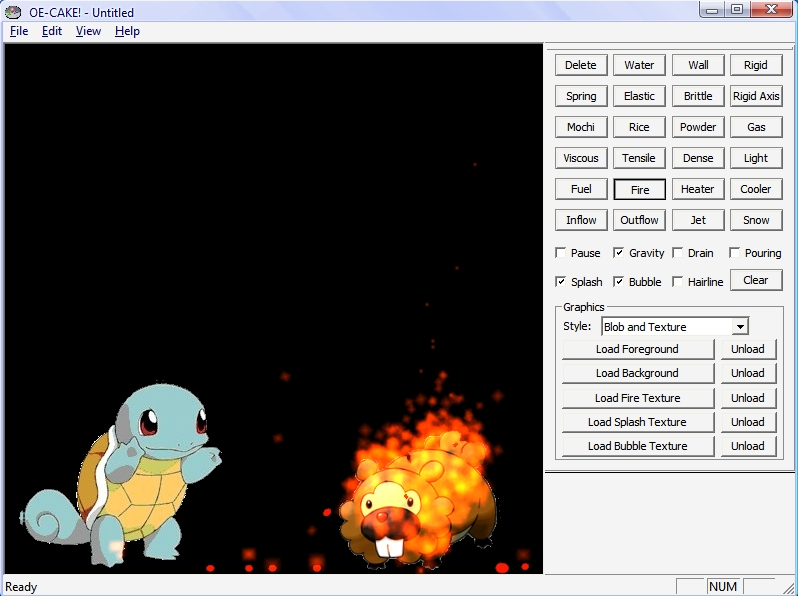Screen dimensions: 798x596
Task: Uncheck the Bubble option
Action: (618, 281)
